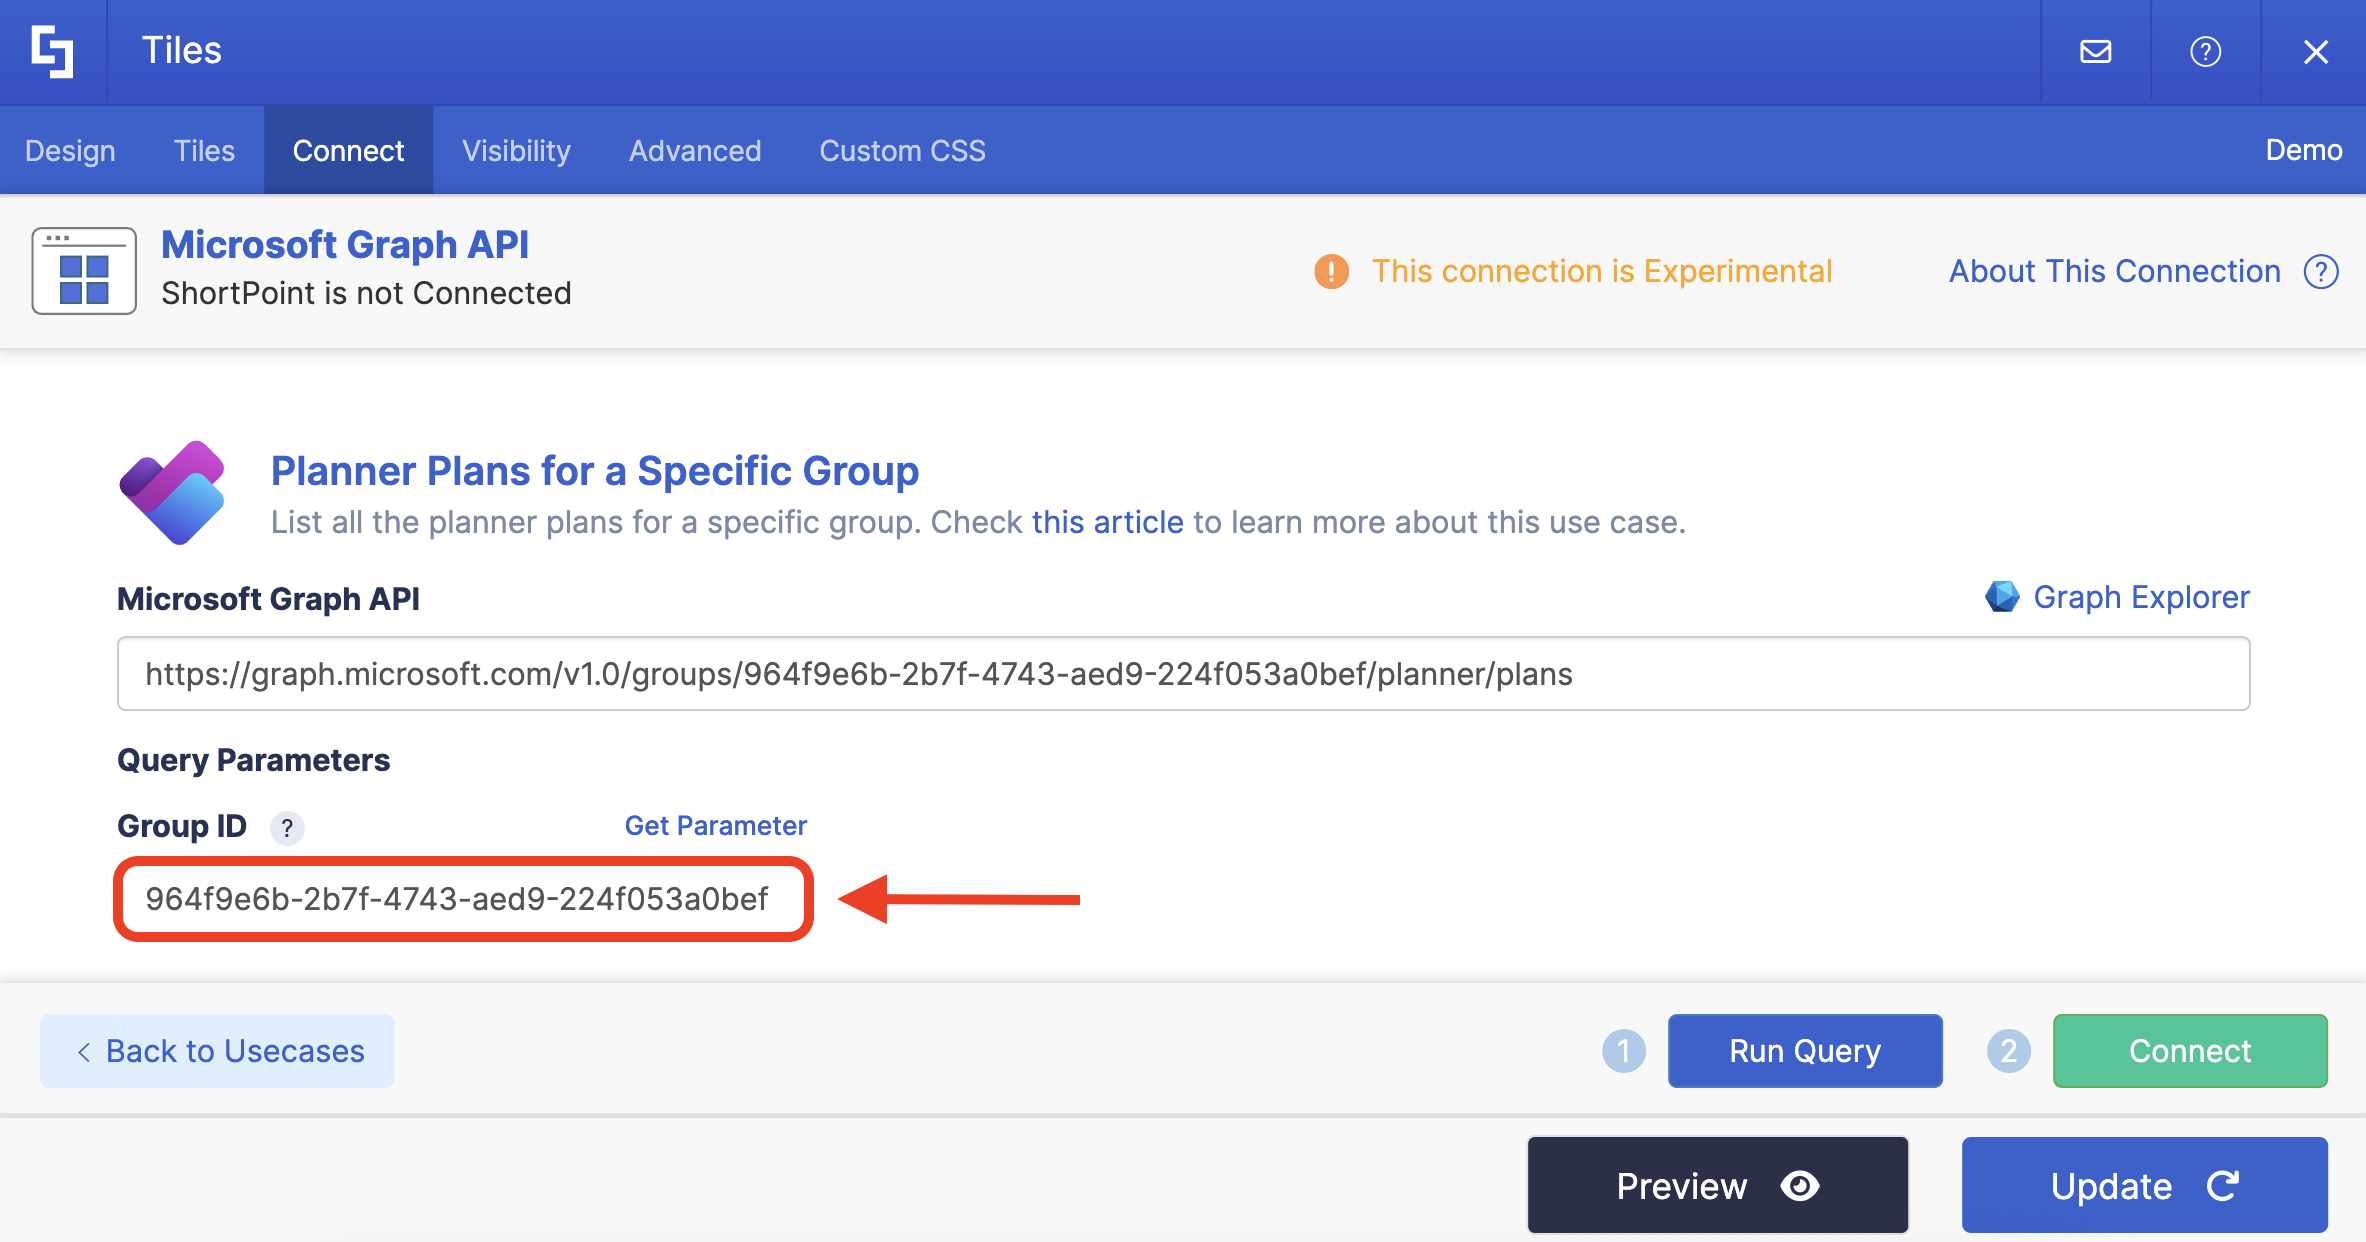This screenshot has width=2366, height=1242.
Task: Click the warning icon next to Experimental notice
Action: pos(1330,271)
